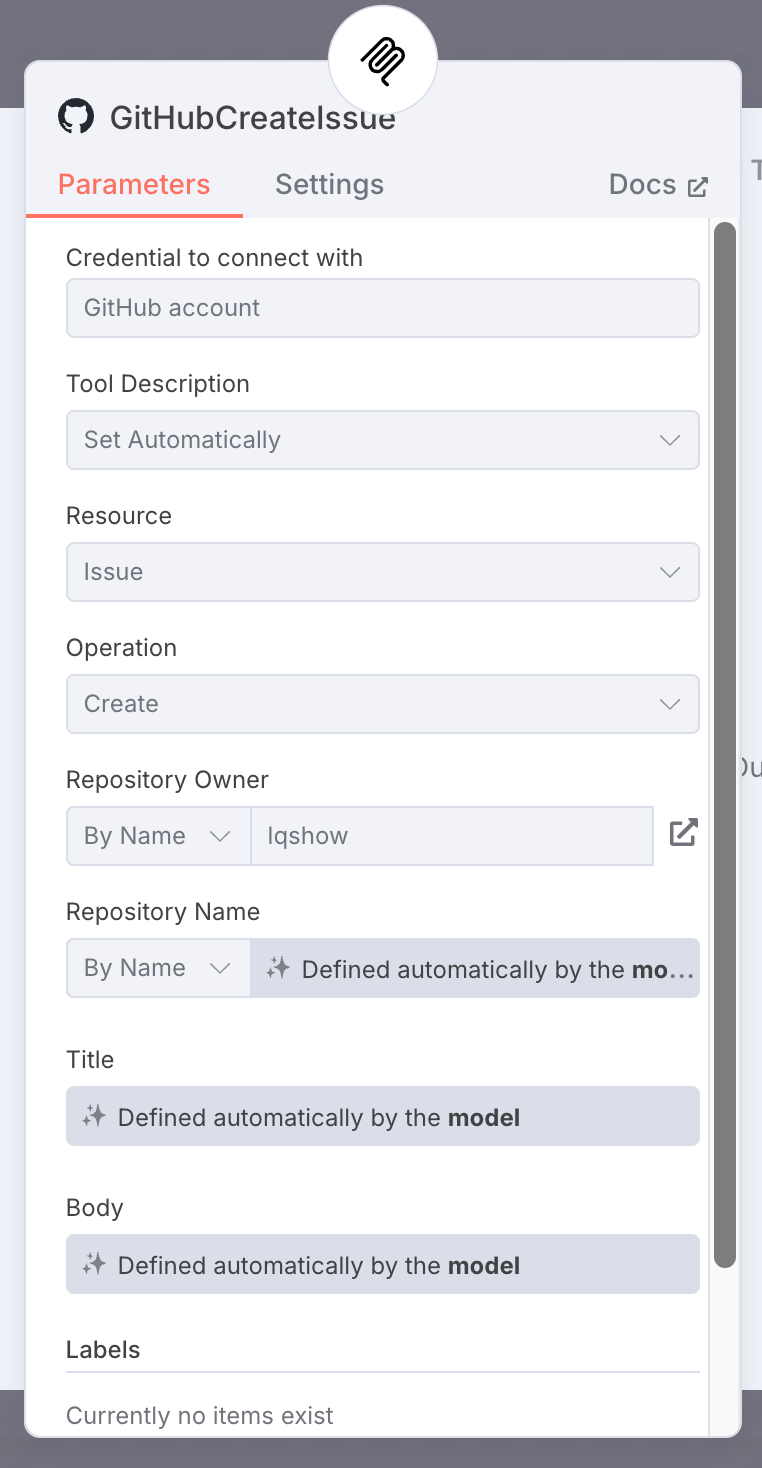This screenshot has height=1468, width=762.
Task: Click the Title model-defined field
Action: point(382,1116)
